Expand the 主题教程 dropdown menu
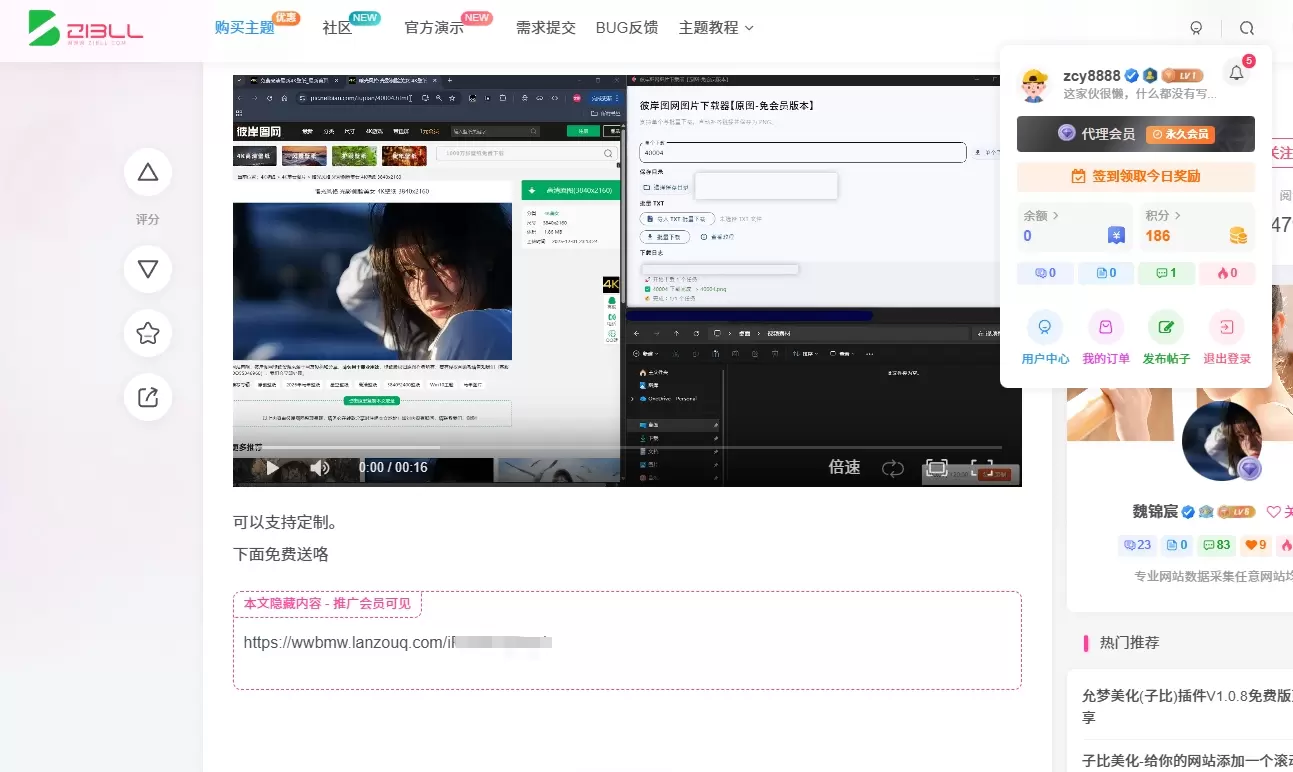This screenshot has width=1293, height=772. pos(716,28)
